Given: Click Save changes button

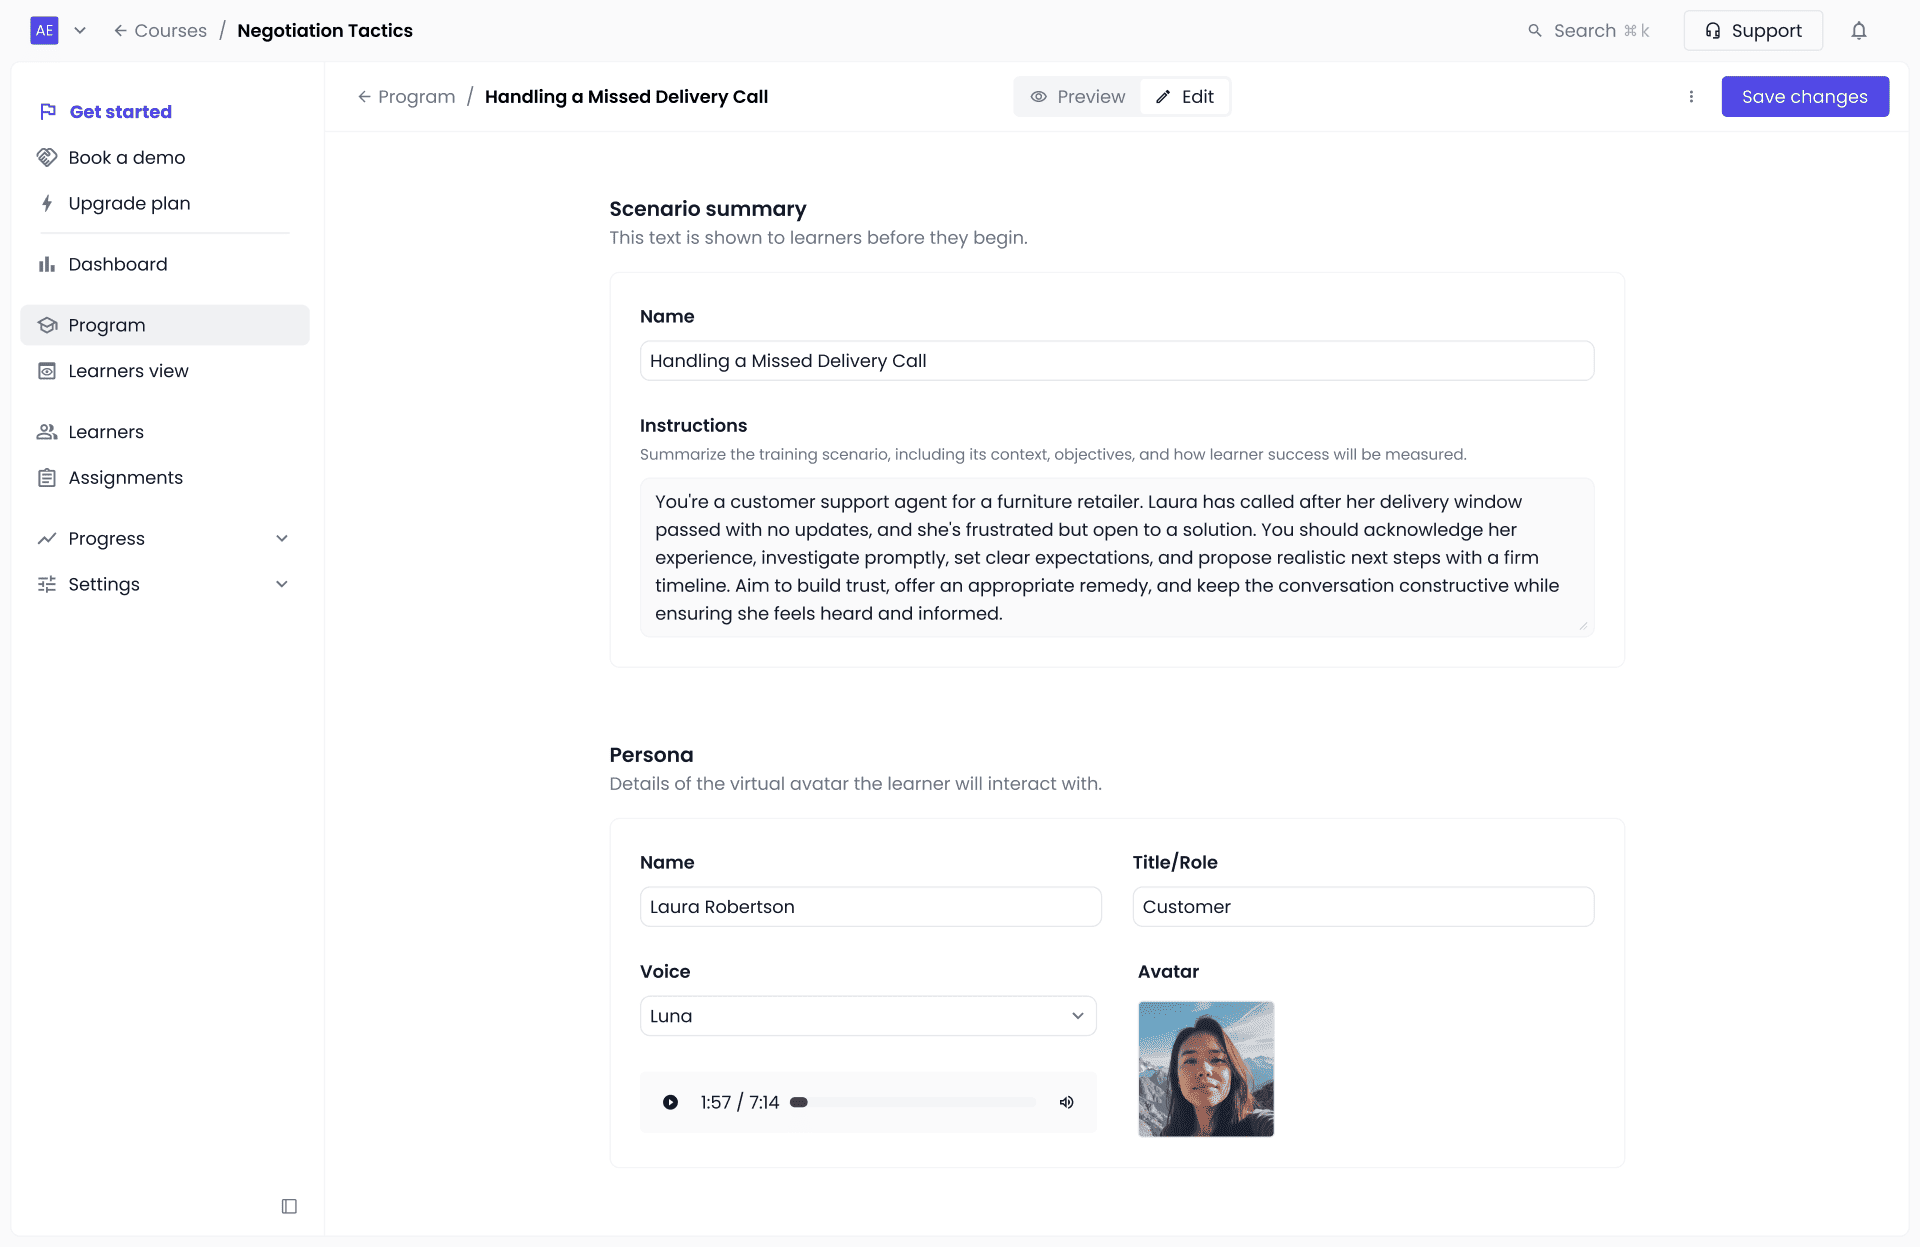Looking at the screenshot, I should [1804, 97].
